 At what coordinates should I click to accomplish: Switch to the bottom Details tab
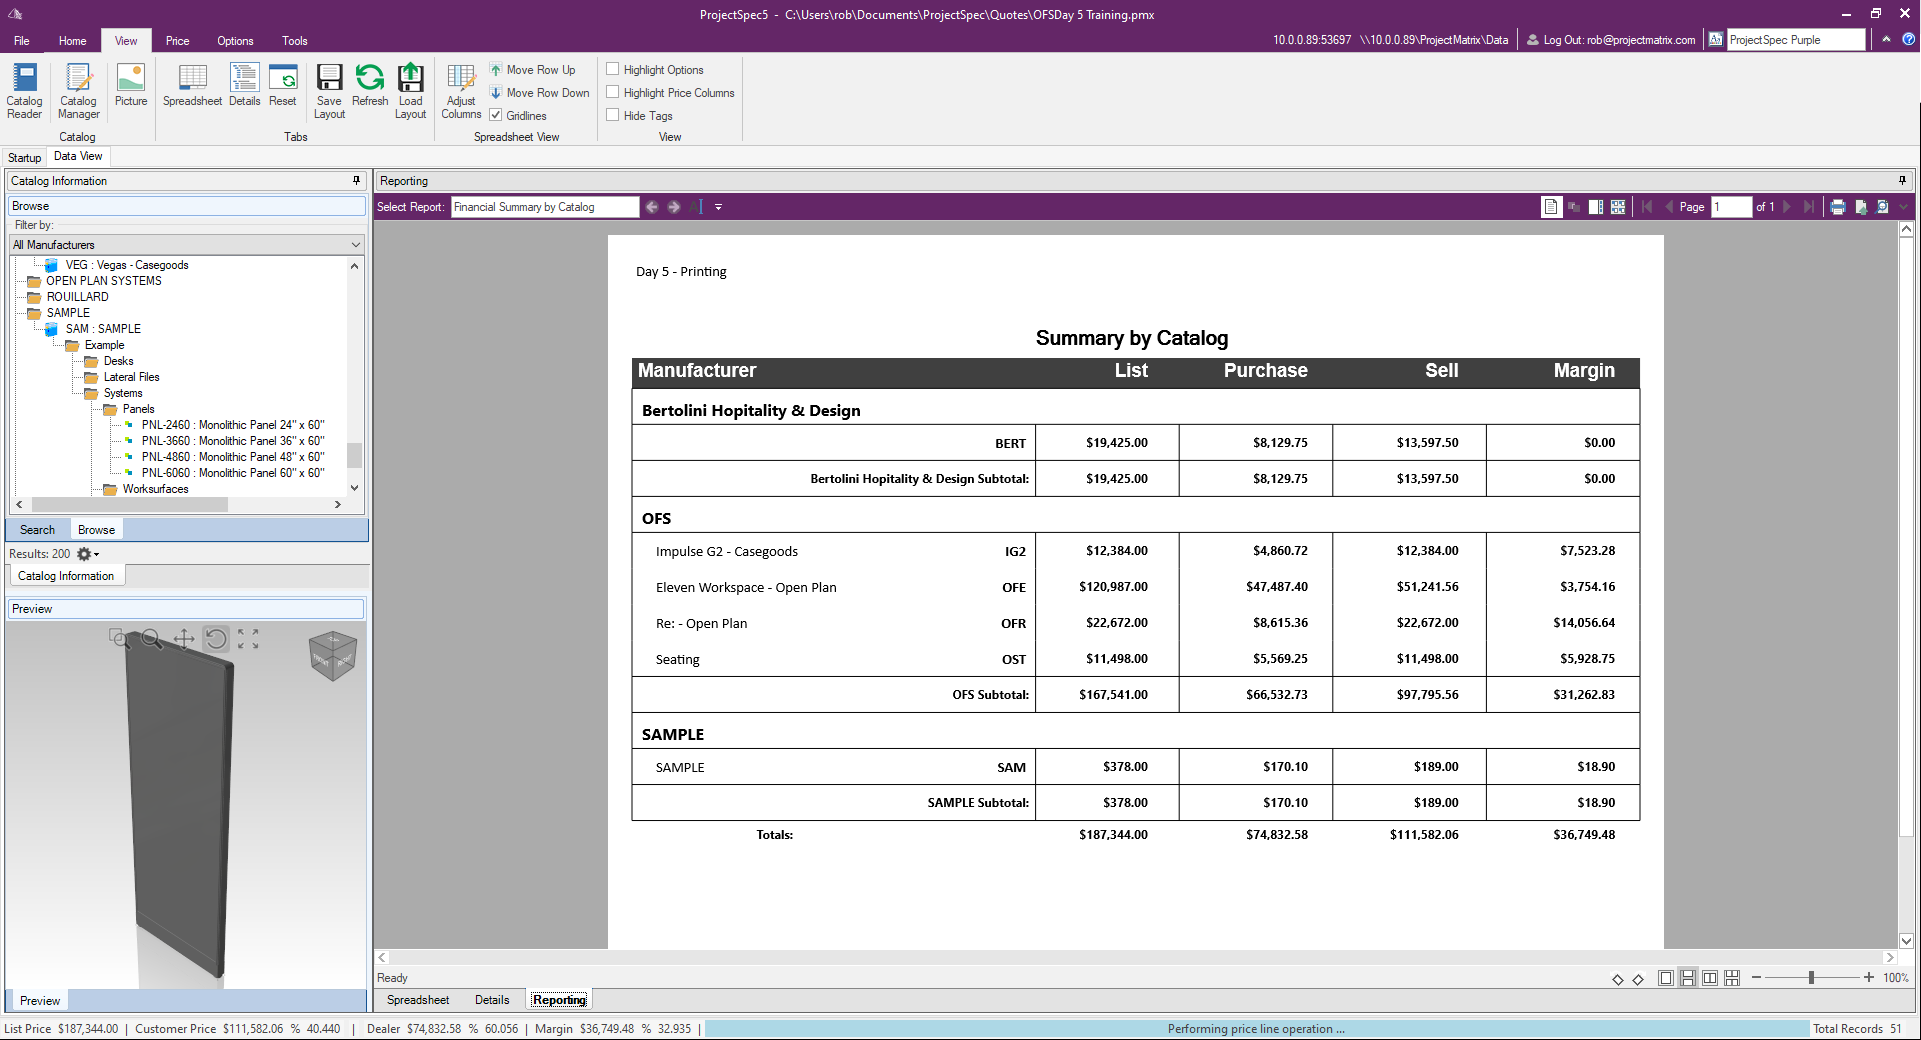[x=492, y=1000]
